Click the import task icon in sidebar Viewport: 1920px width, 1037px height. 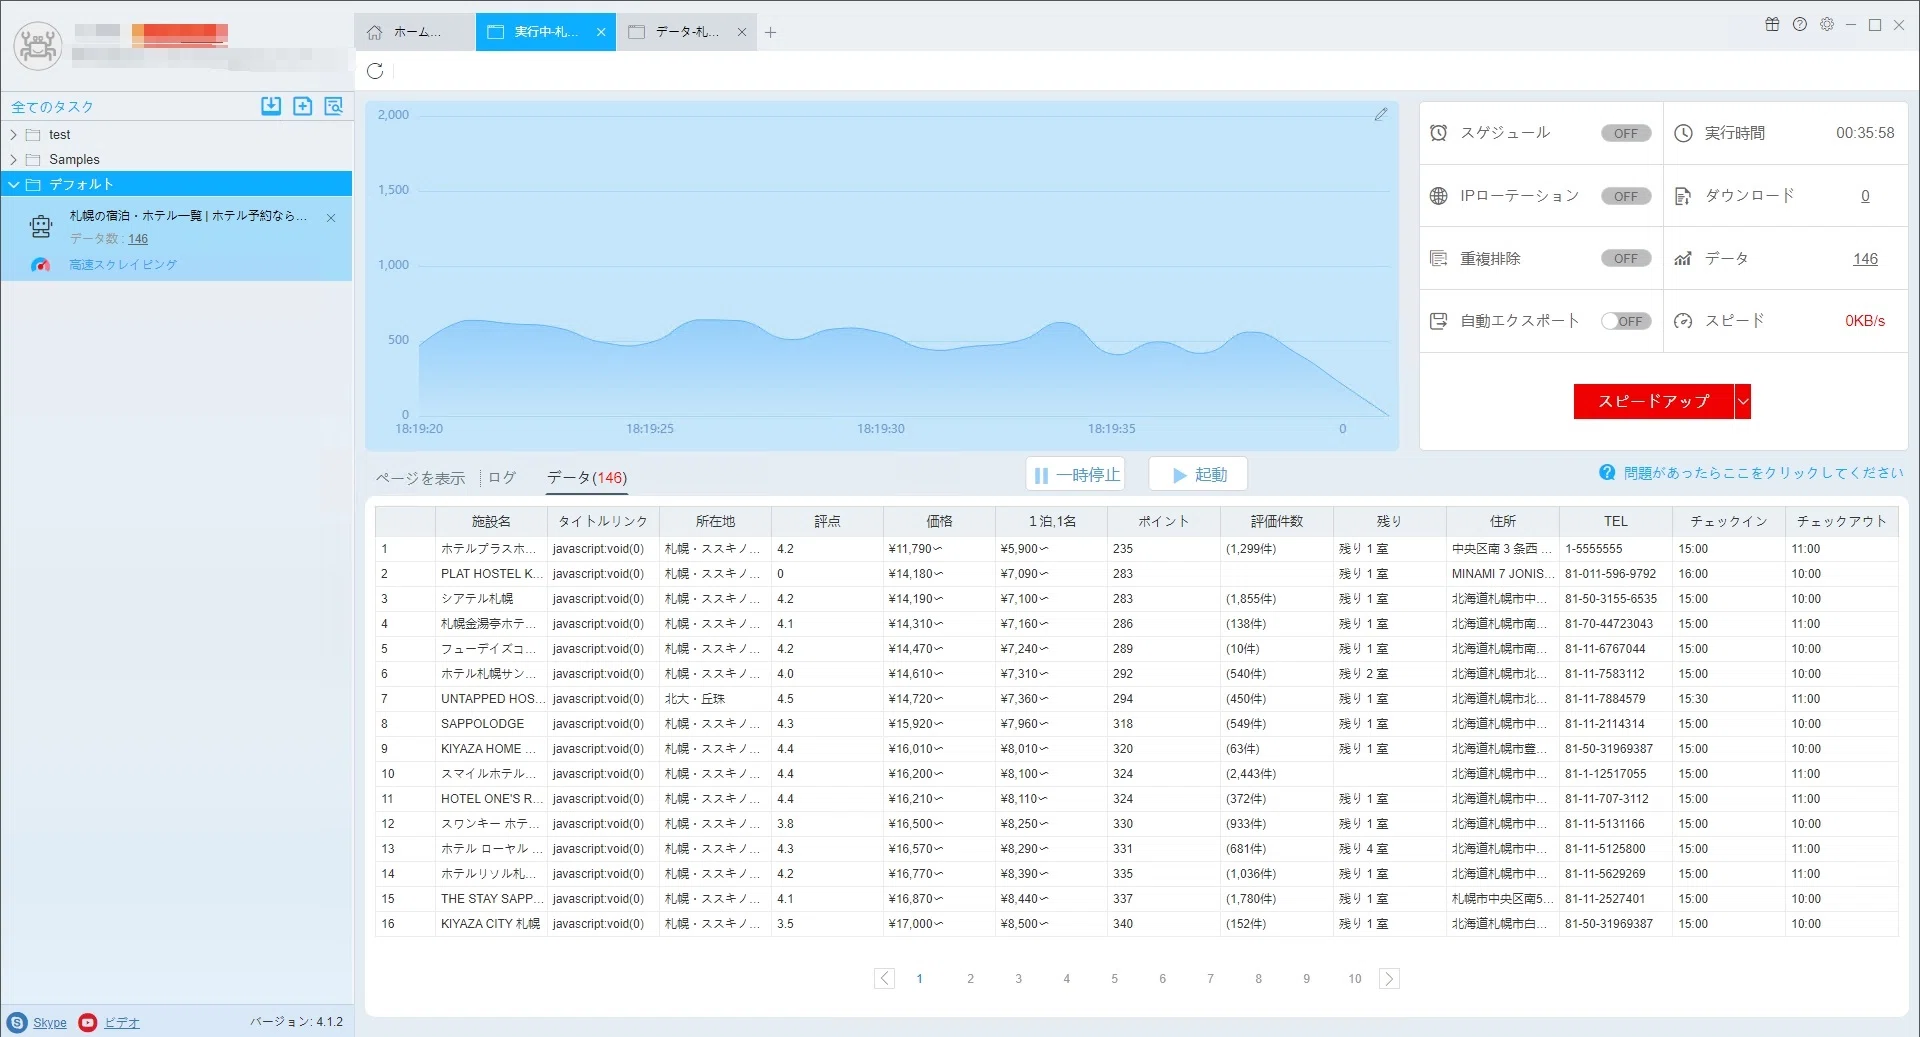coord(271,106)
